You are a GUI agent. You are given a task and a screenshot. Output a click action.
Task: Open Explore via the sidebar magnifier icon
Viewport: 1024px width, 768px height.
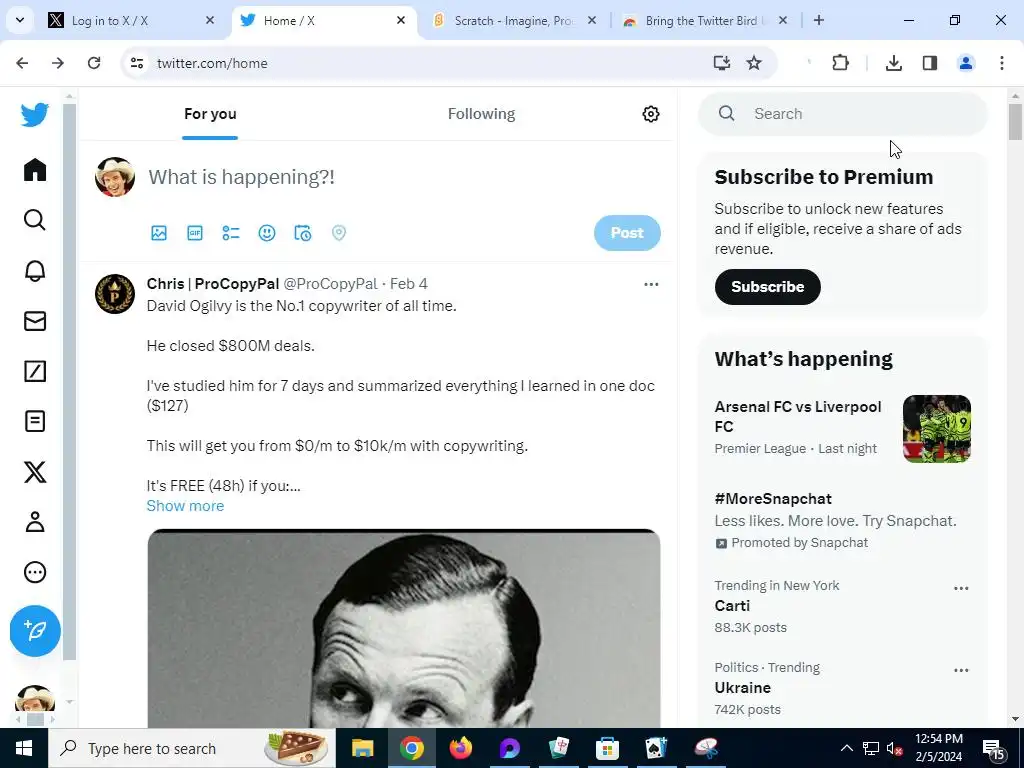click(35, 220)
